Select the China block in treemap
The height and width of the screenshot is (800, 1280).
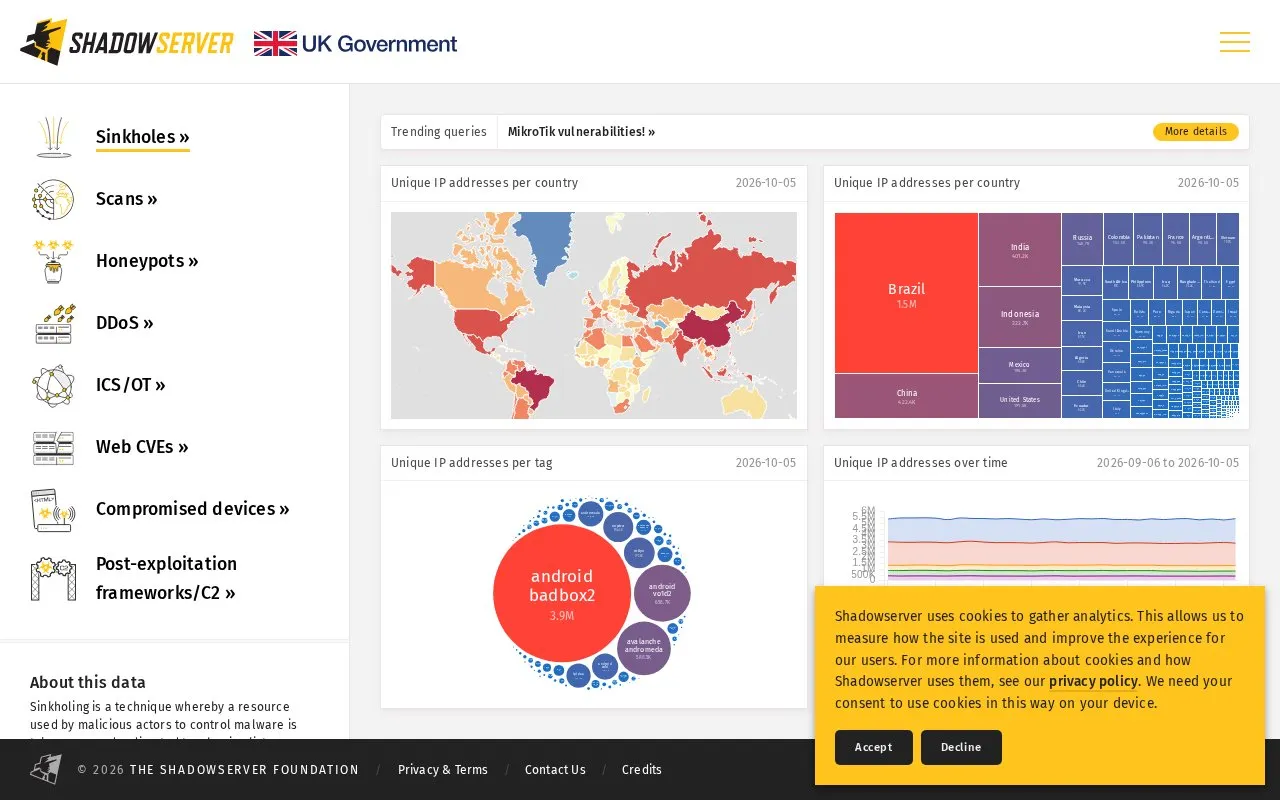point(906,396)
